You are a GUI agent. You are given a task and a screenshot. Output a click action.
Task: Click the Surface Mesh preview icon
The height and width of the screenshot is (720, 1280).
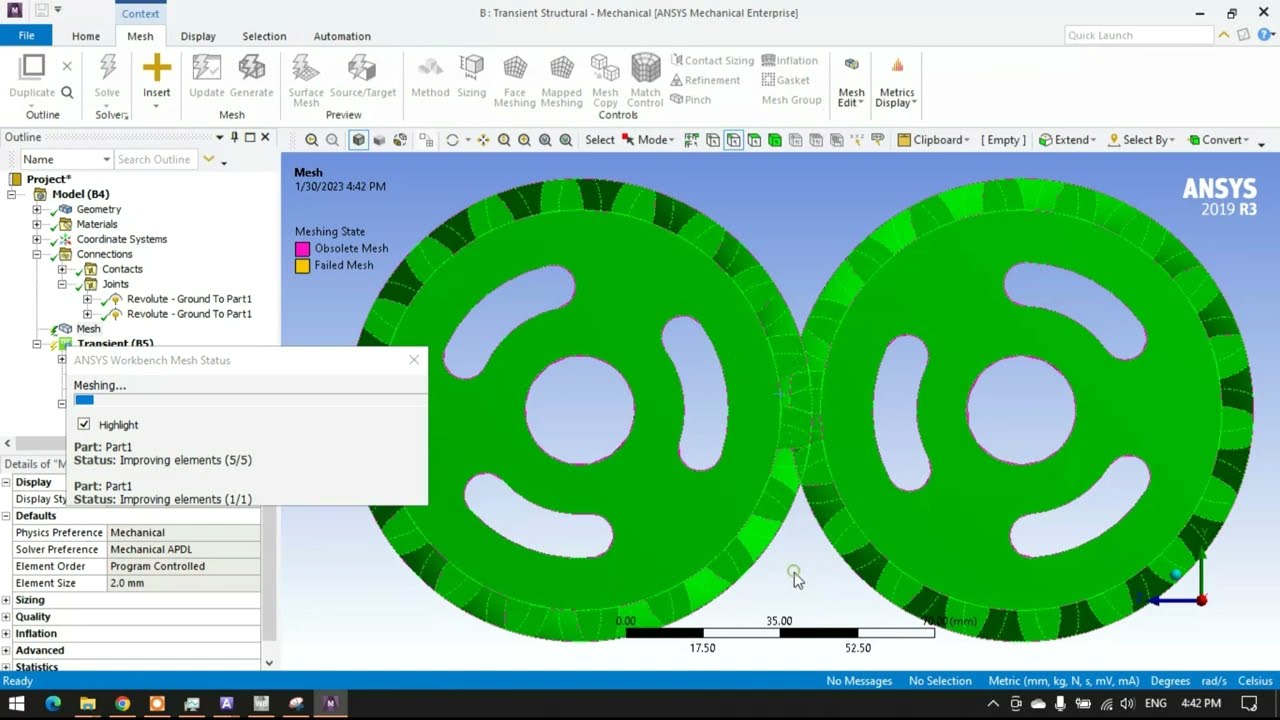(x=306, y=68)
